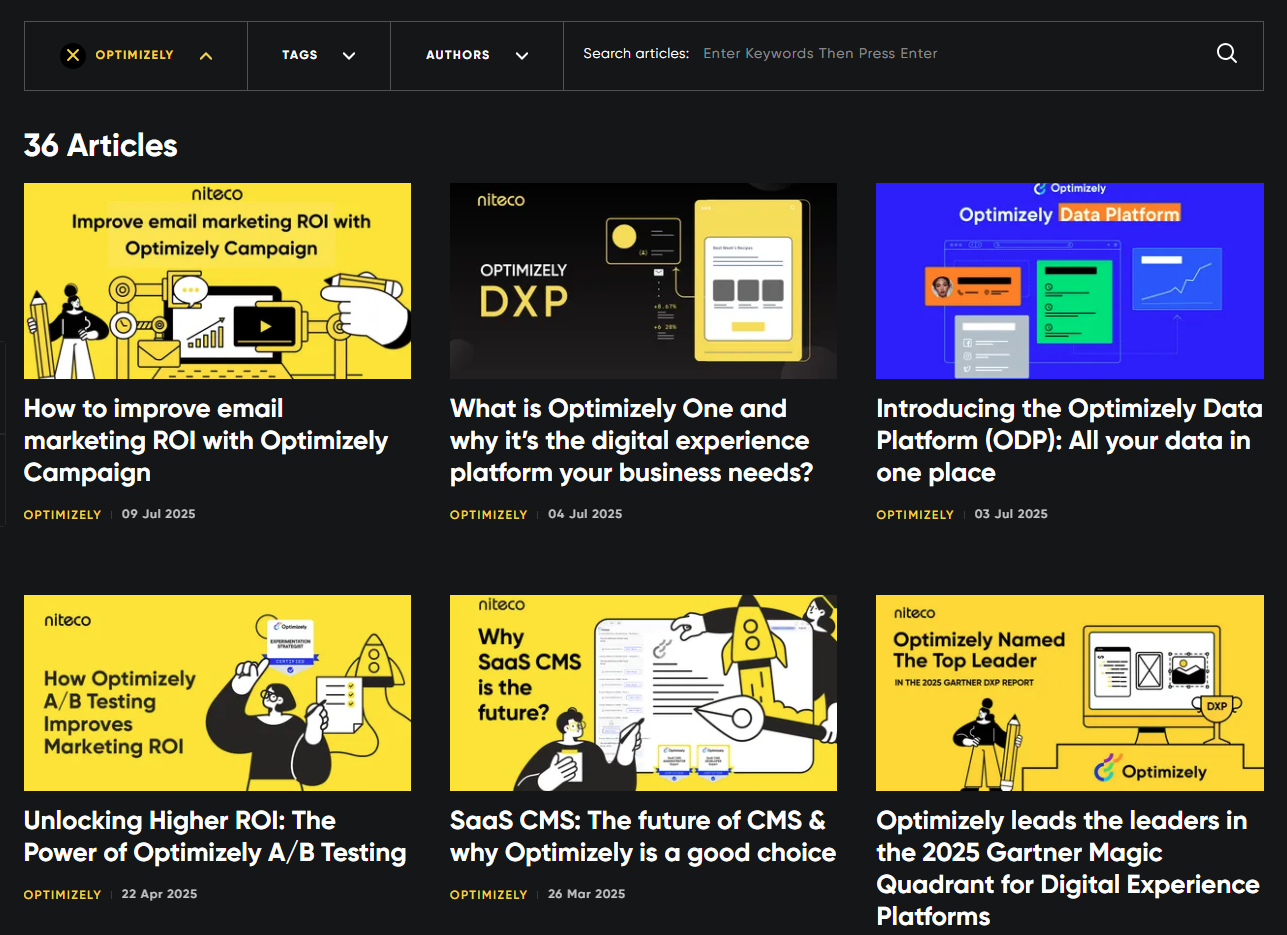Open the A/B Testing Marketing ROI thumbnail

click(x=217, y=693)
